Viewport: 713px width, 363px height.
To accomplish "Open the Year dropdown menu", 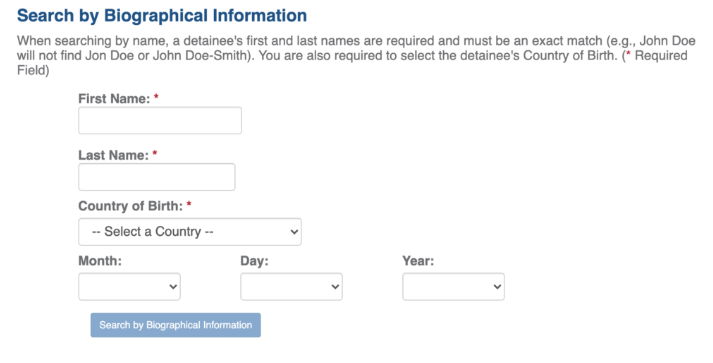I will coord(453,287).
